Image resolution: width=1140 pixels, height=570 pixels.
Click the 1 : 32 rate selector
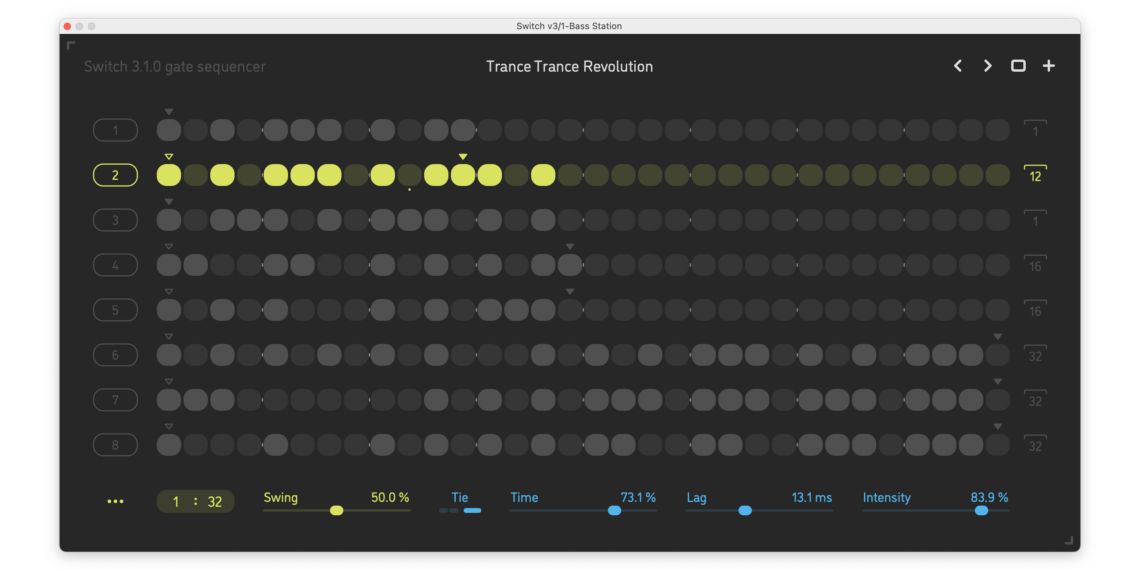[x=196, y=502]
